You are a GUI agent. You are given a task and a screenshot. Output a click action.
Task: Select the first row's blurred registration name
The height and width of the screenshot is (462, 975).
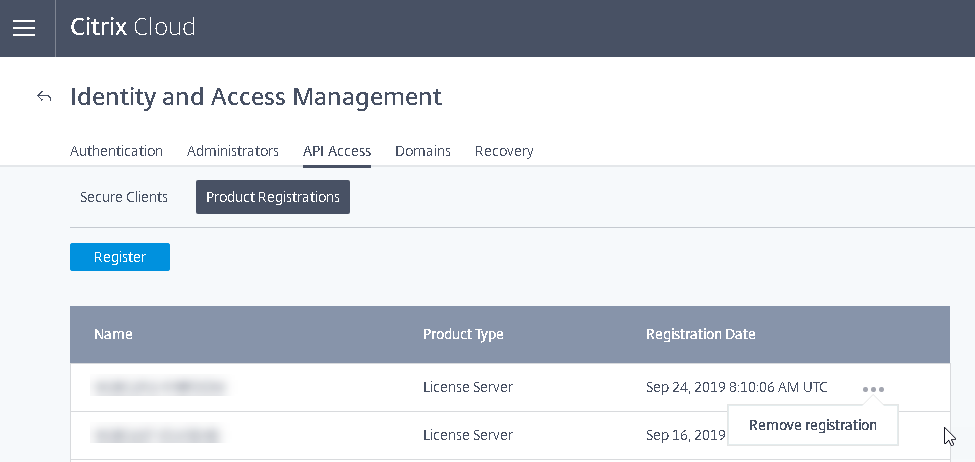(158, 387)
